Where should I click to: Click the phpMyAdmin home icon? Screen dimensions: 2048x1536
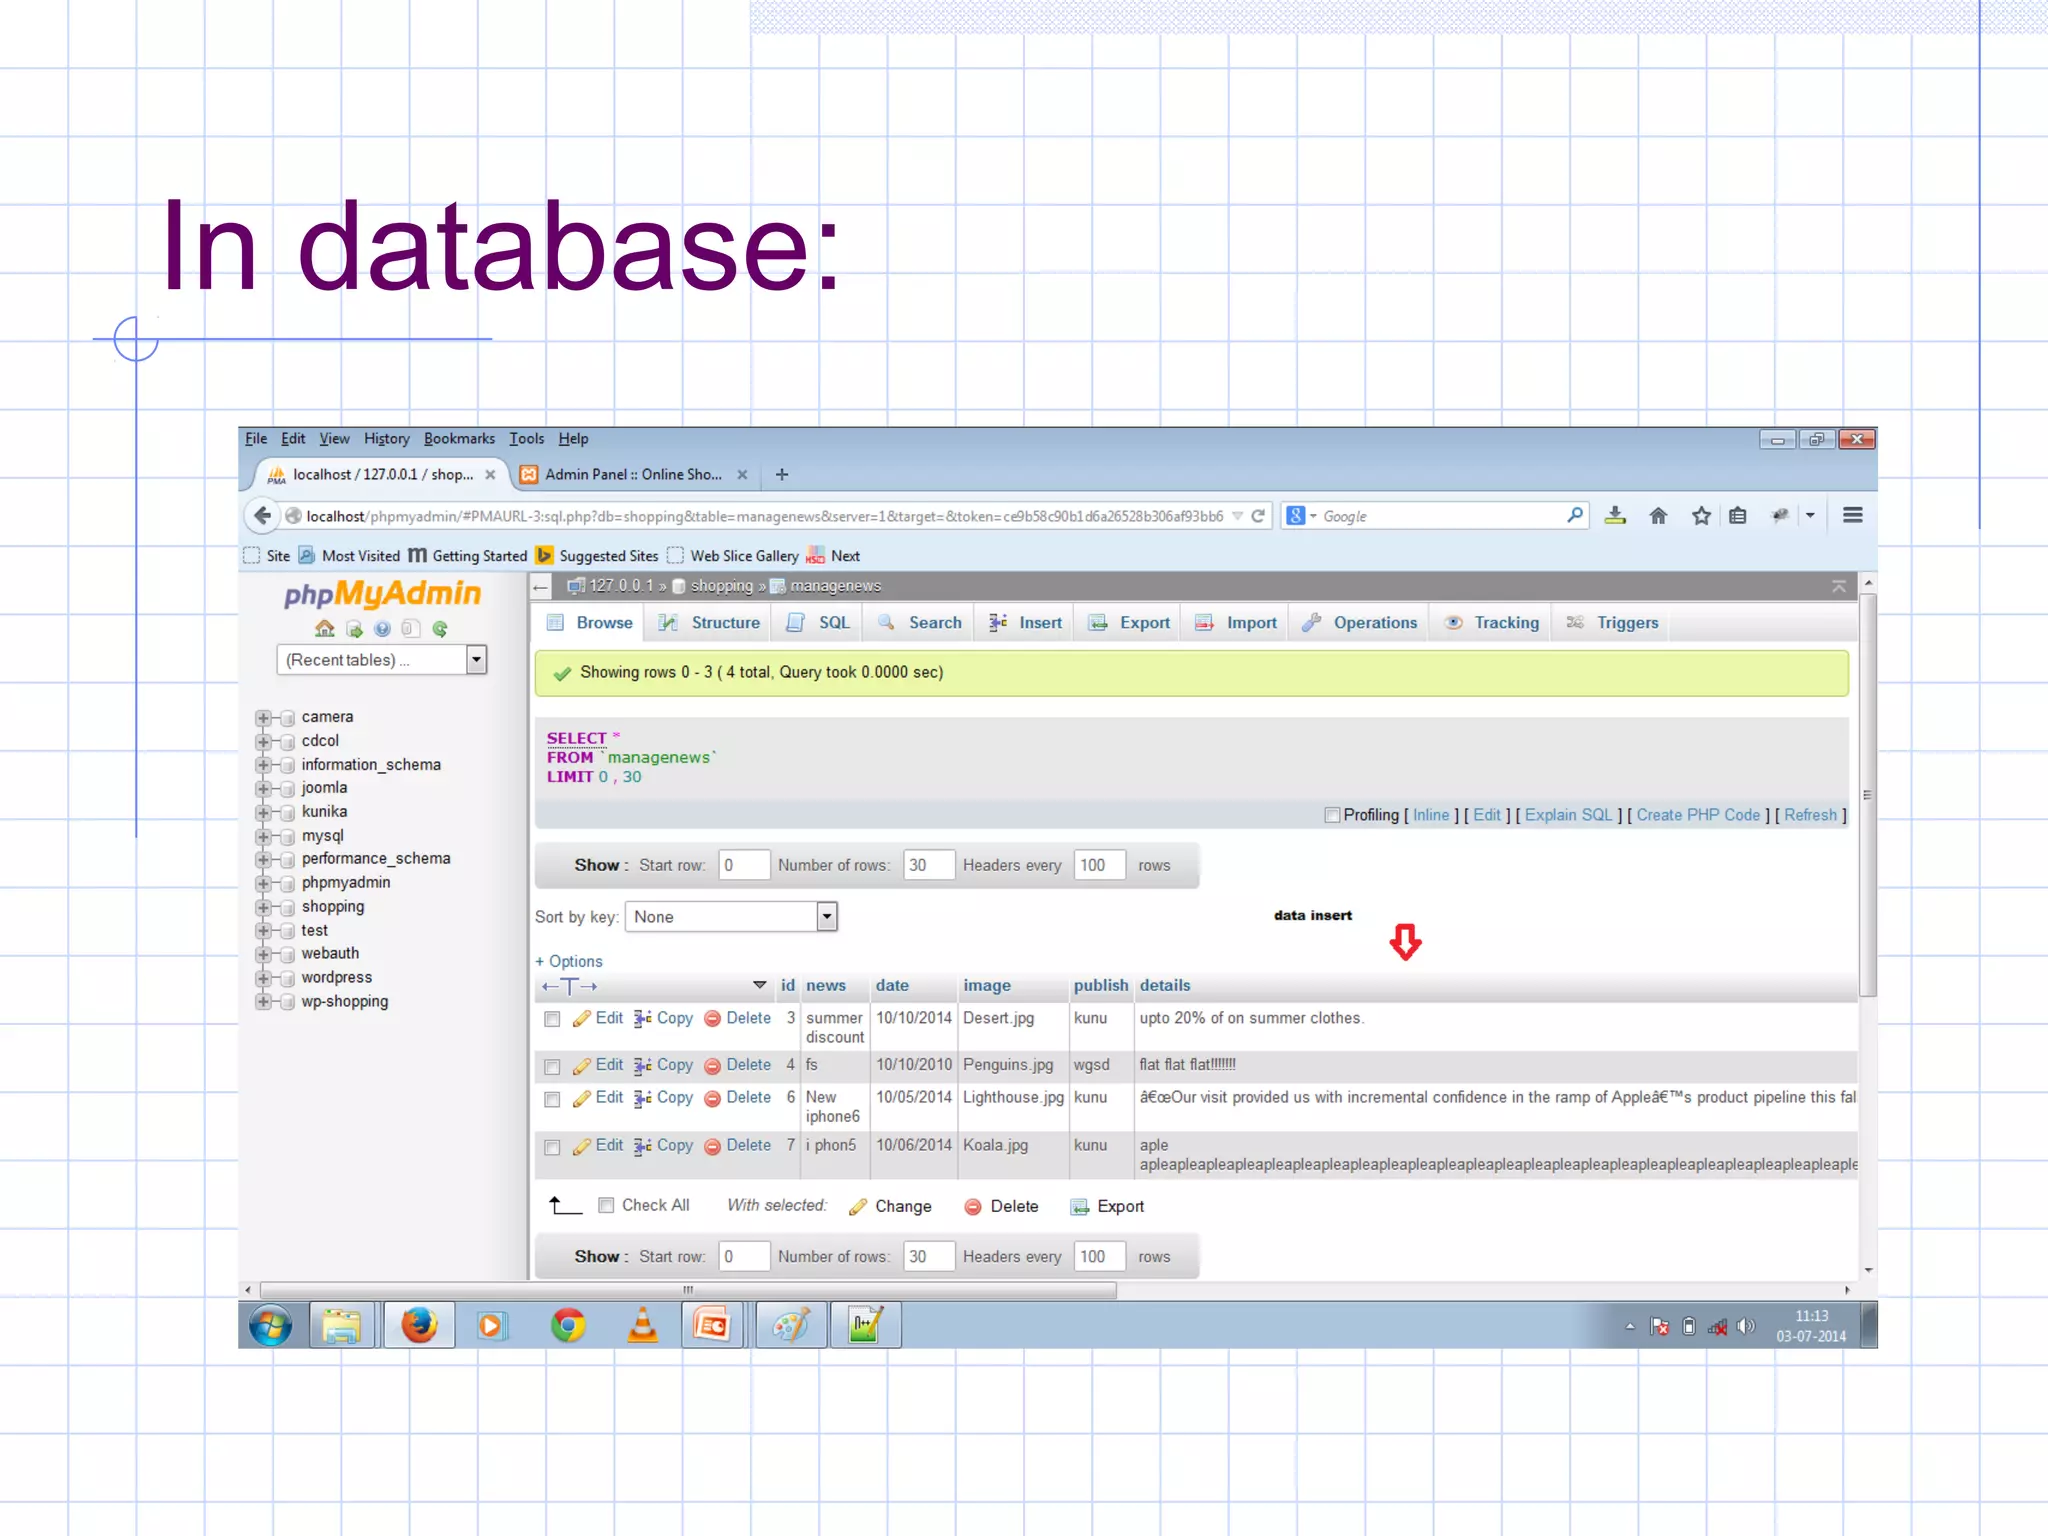(324, 628)
